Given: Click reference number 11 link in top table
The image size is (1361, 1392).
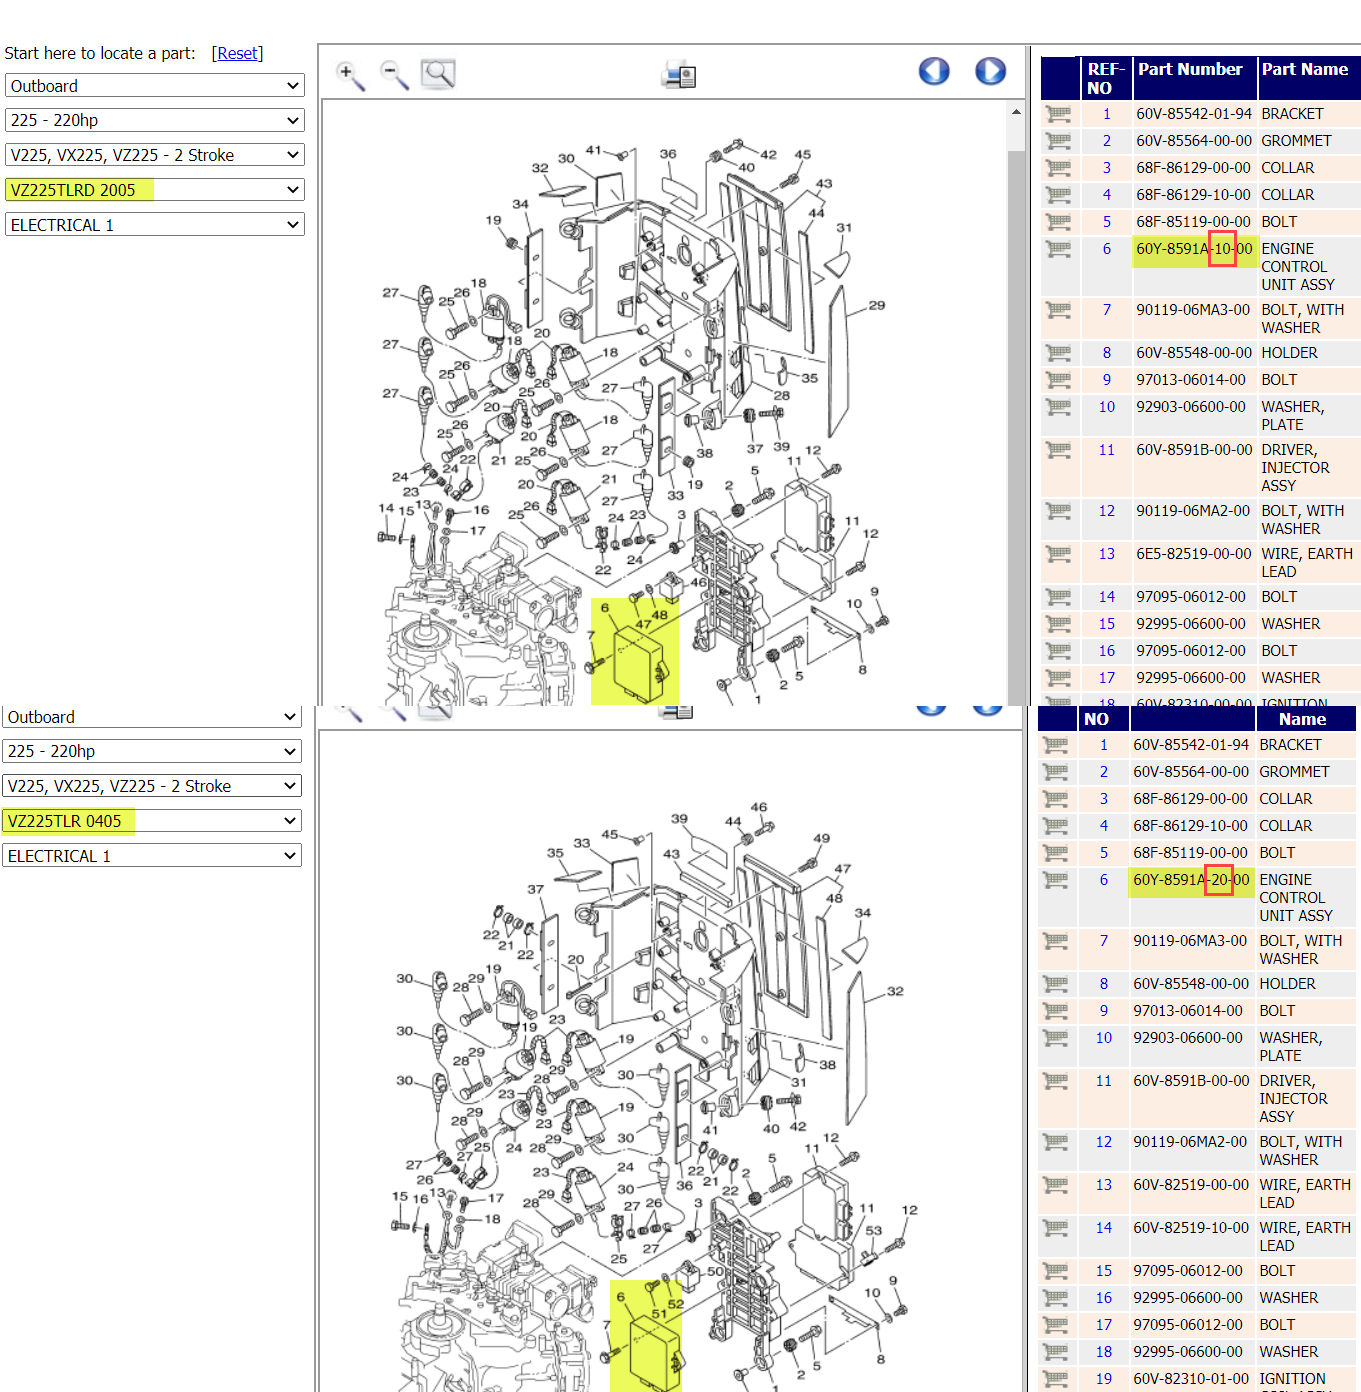Looking at the screenshot, I should [1106, 450].
